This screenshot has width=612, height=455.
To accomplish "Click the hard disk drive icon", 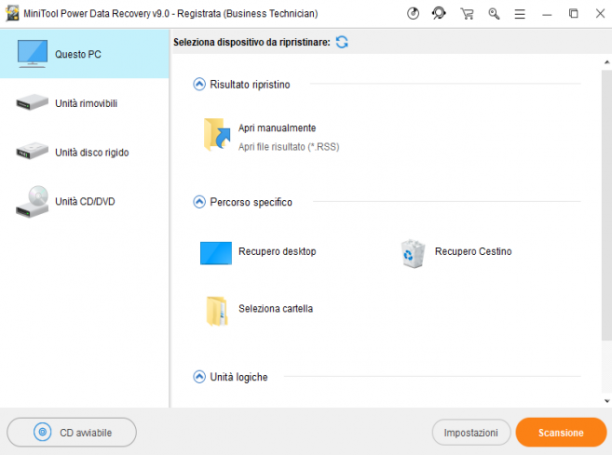I will (32, 151).
